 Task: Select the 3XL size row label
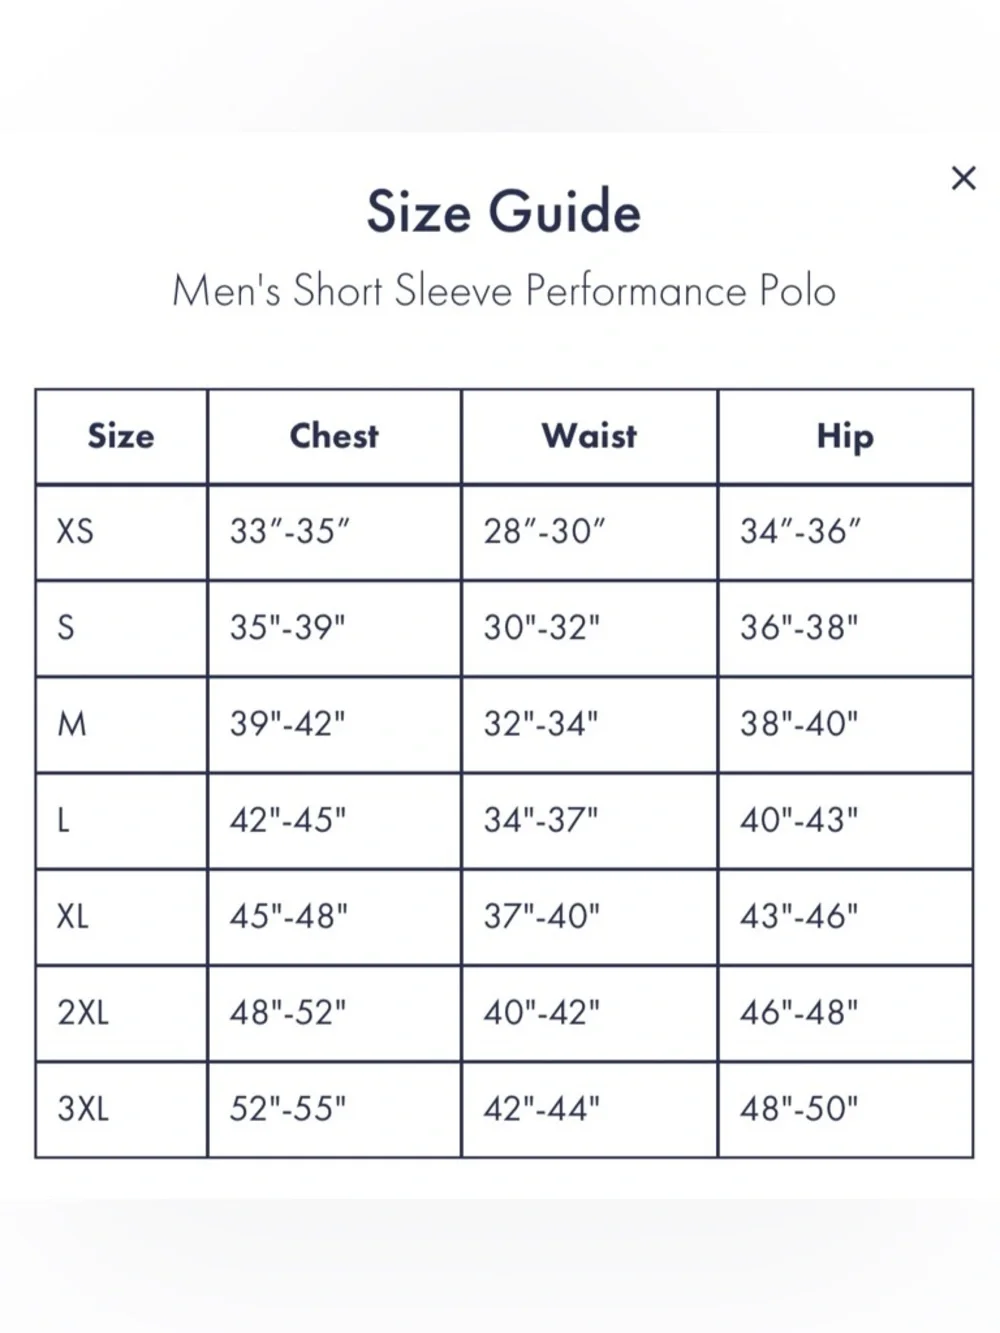[83, 1109]
